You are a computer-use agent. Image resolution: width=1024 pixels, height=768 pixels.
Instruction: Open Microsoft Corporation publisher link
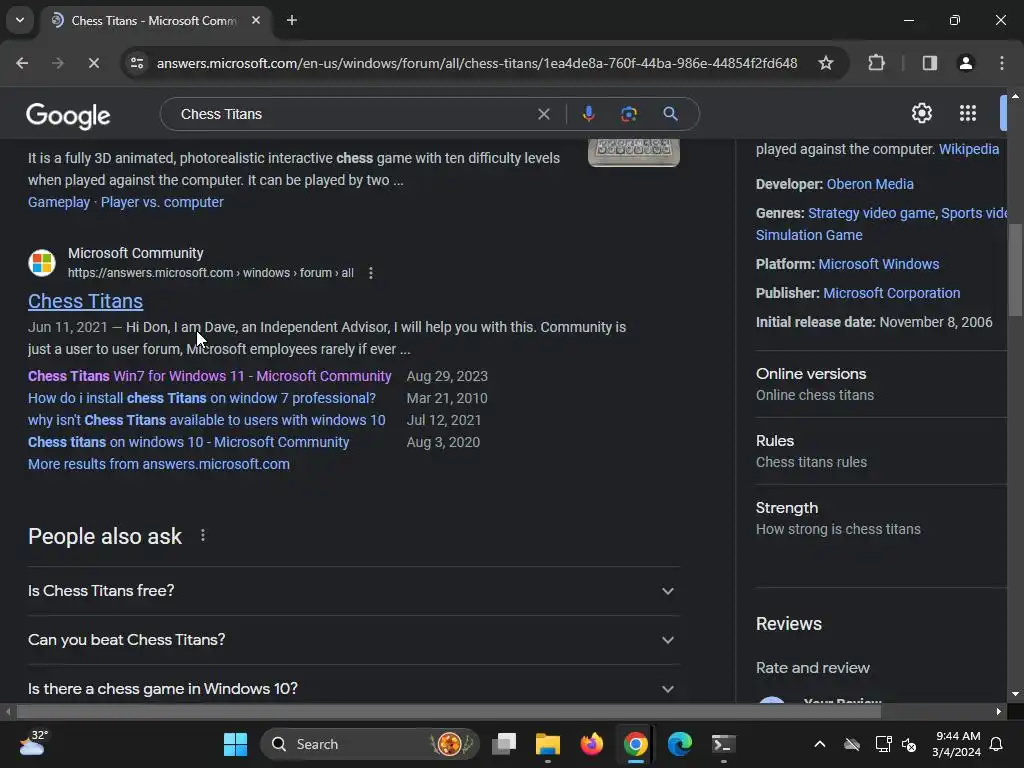click(891, 293)
